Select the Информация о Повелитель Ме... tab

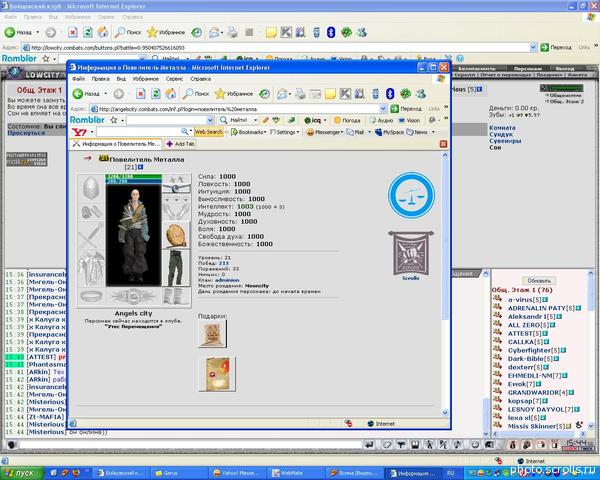point(116,144)
